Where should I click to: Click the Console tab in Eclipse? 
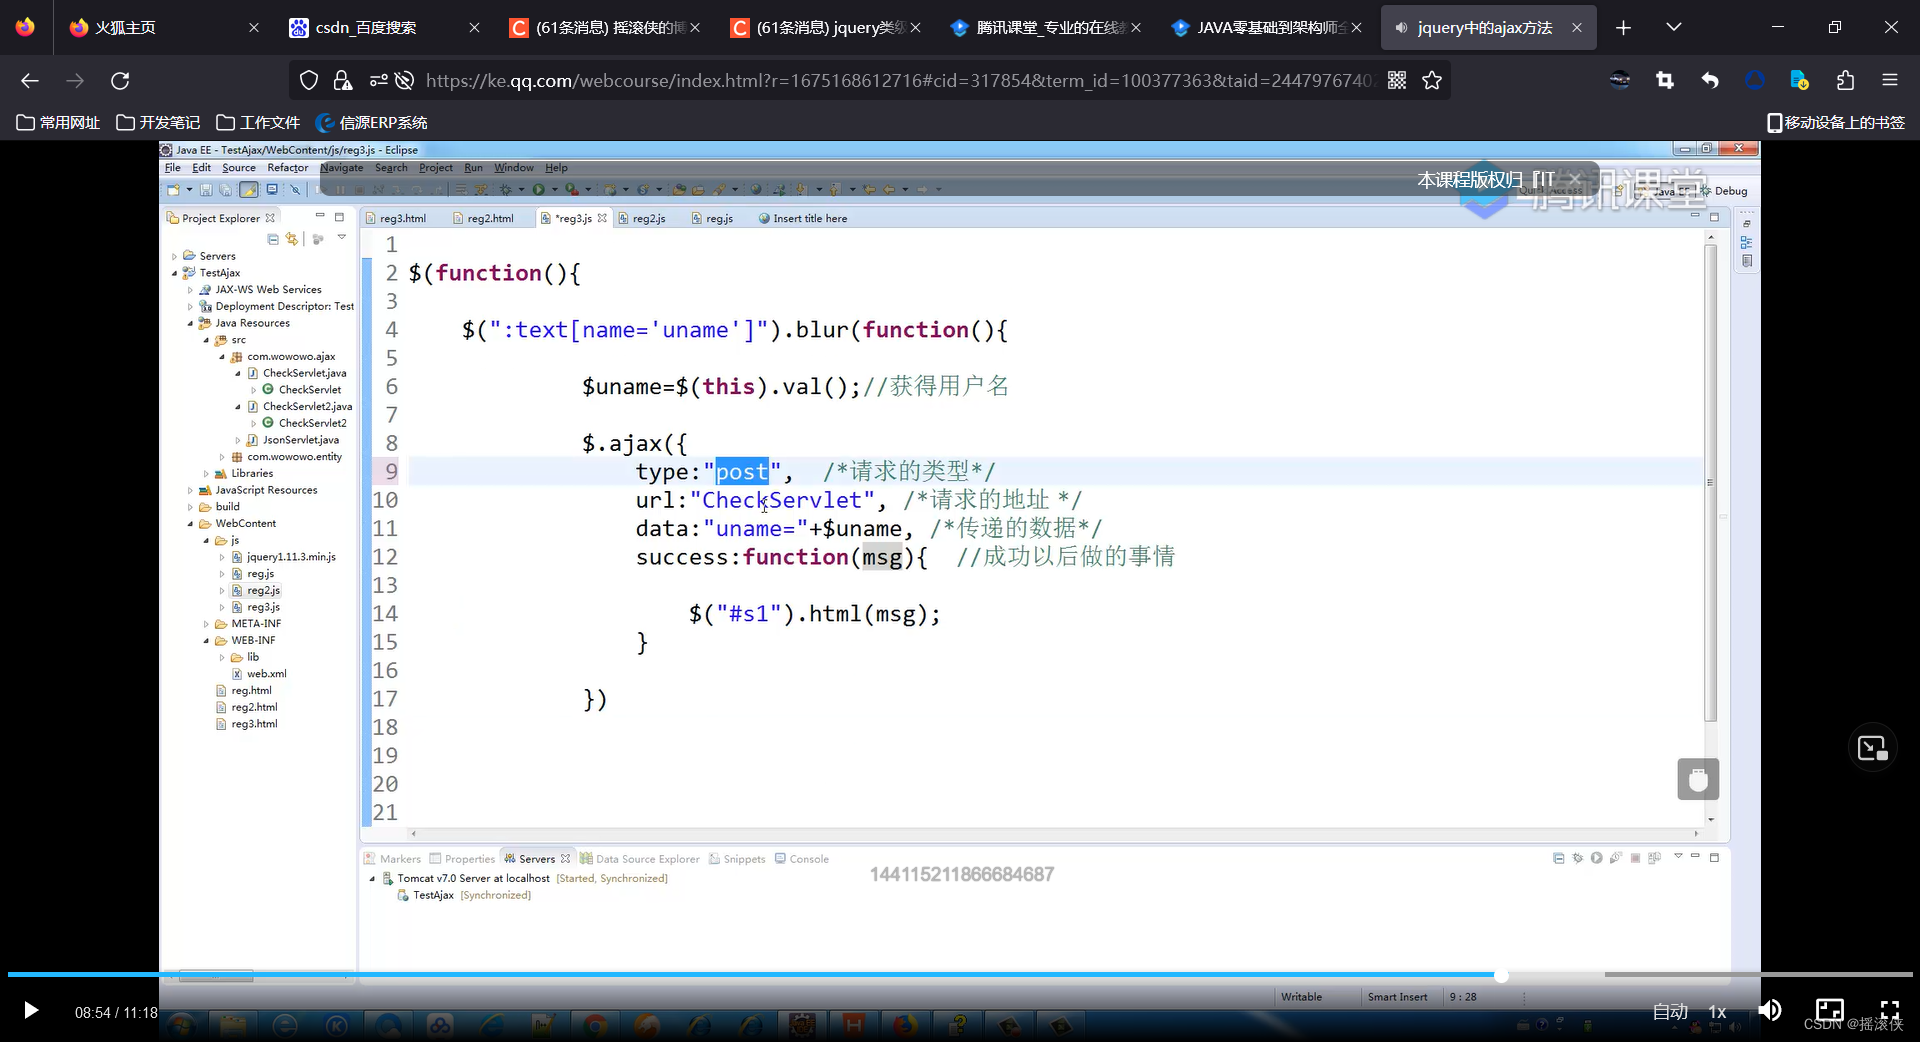click(802, 859)
